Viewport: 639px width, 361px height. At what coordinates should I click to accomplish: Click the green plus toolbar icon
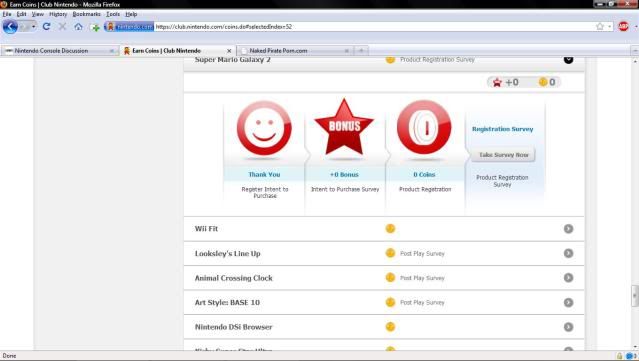[95, 27]
